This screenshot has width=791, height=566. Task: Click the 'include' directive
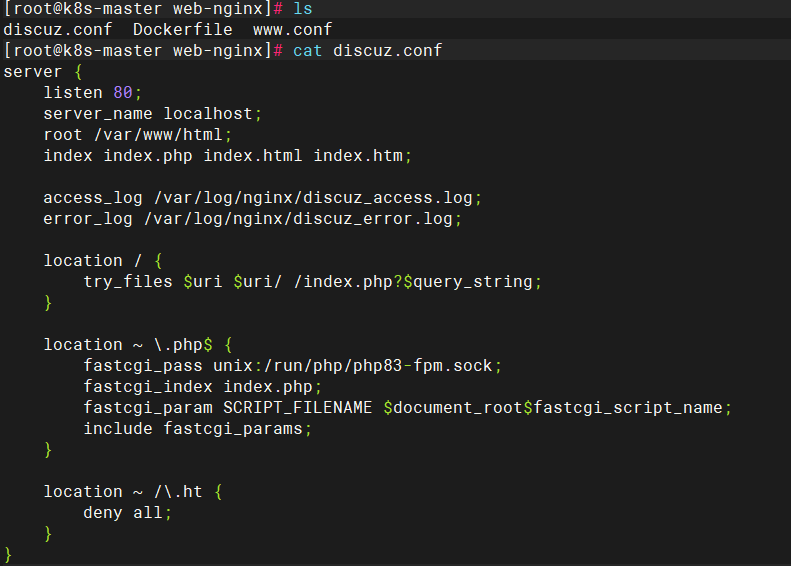[x=118, y=429]
